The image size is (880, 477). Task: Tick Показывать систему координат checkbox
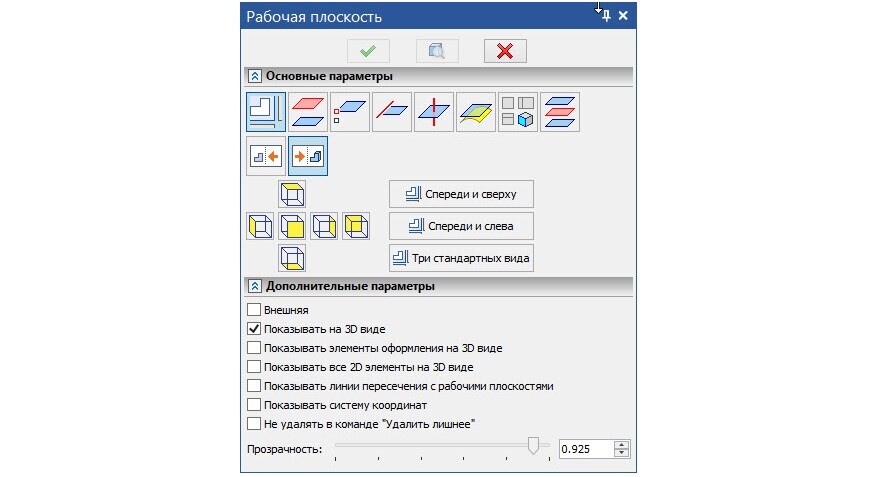tap(254, 405)
